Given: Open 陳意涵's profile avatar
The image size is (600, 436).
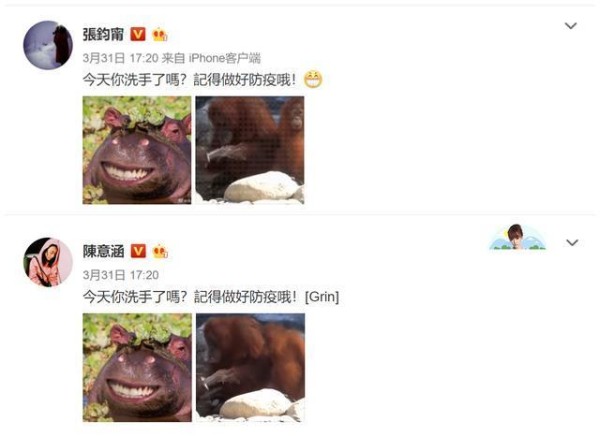Looking at the screenshot, I should click(x=48, y=262).
